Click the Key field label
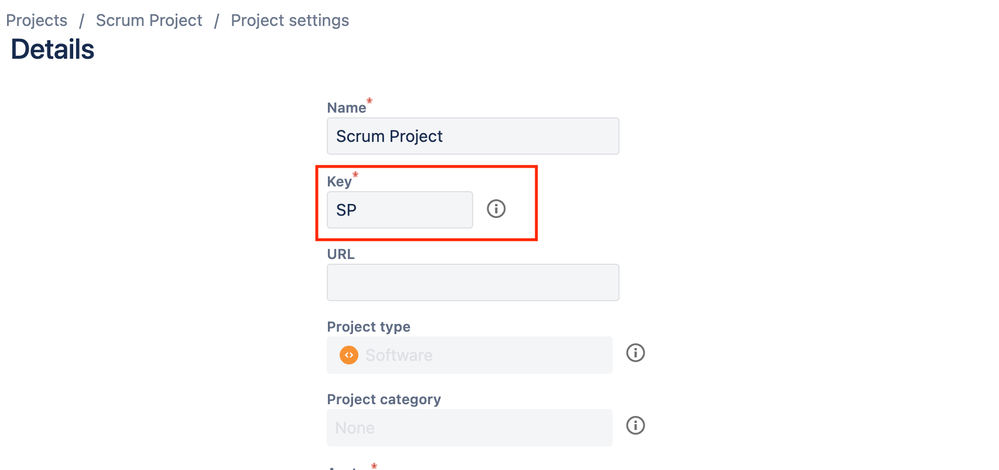 338,182
